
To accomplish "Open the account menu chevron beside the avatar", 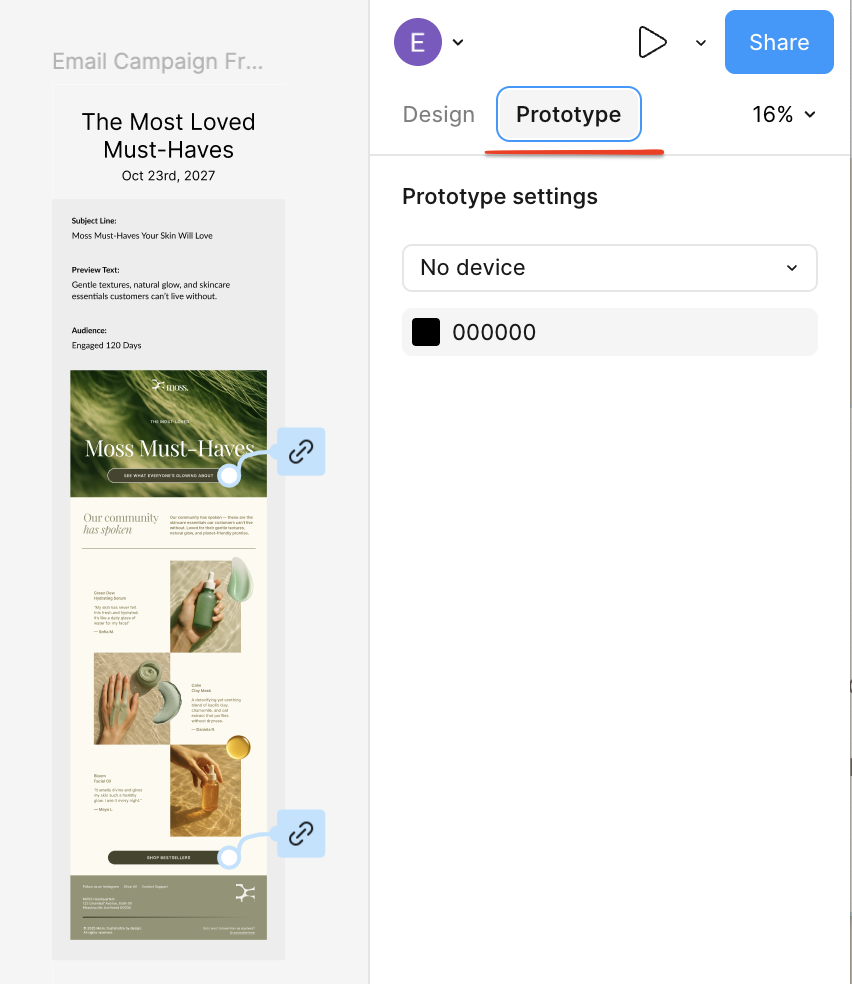I will coord(457,42).
